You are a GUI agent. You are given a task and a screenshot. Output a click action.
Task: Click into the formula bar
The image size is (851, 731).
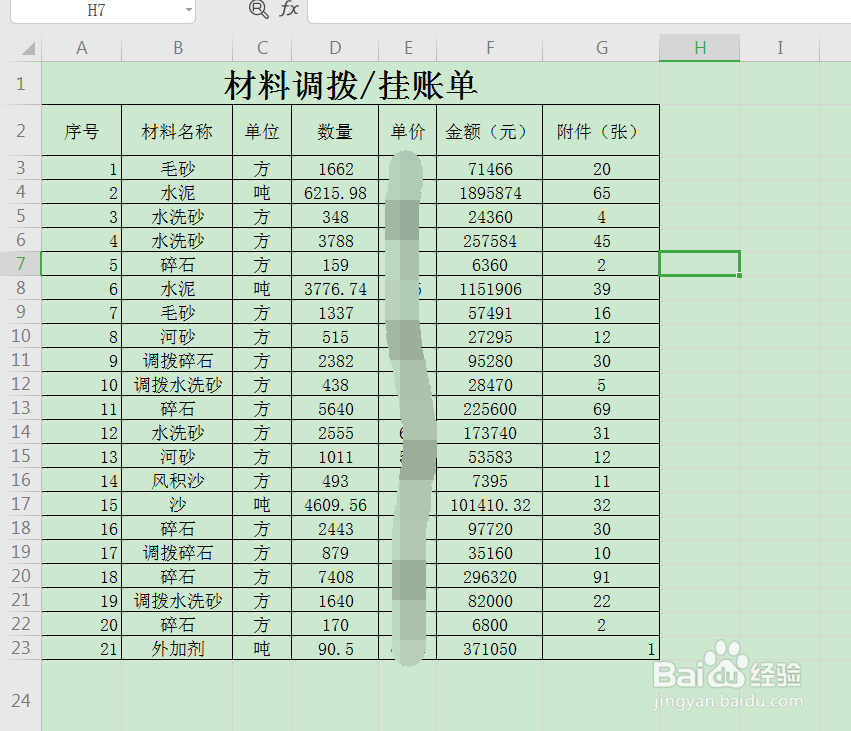579,11
